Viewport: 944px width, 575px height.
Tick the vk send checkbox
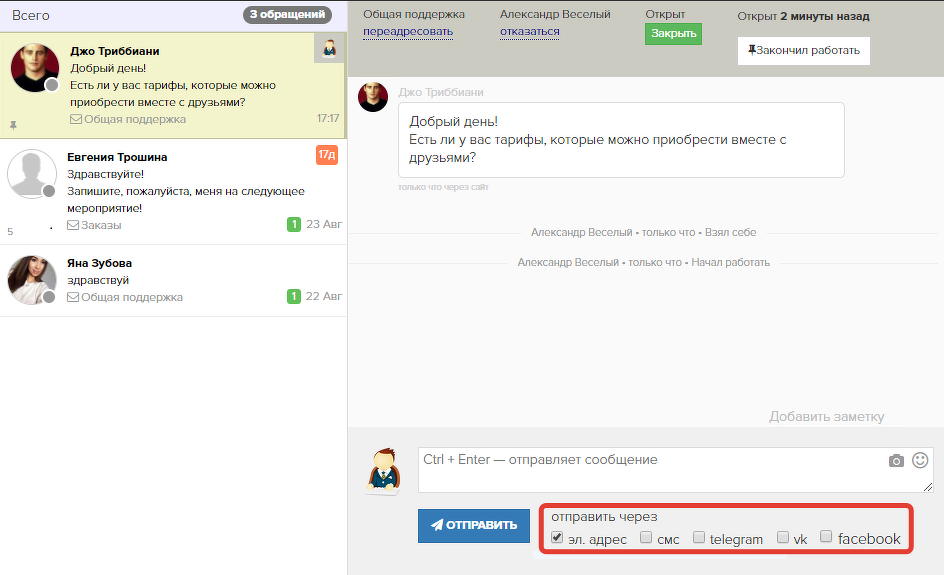[783, 537]
